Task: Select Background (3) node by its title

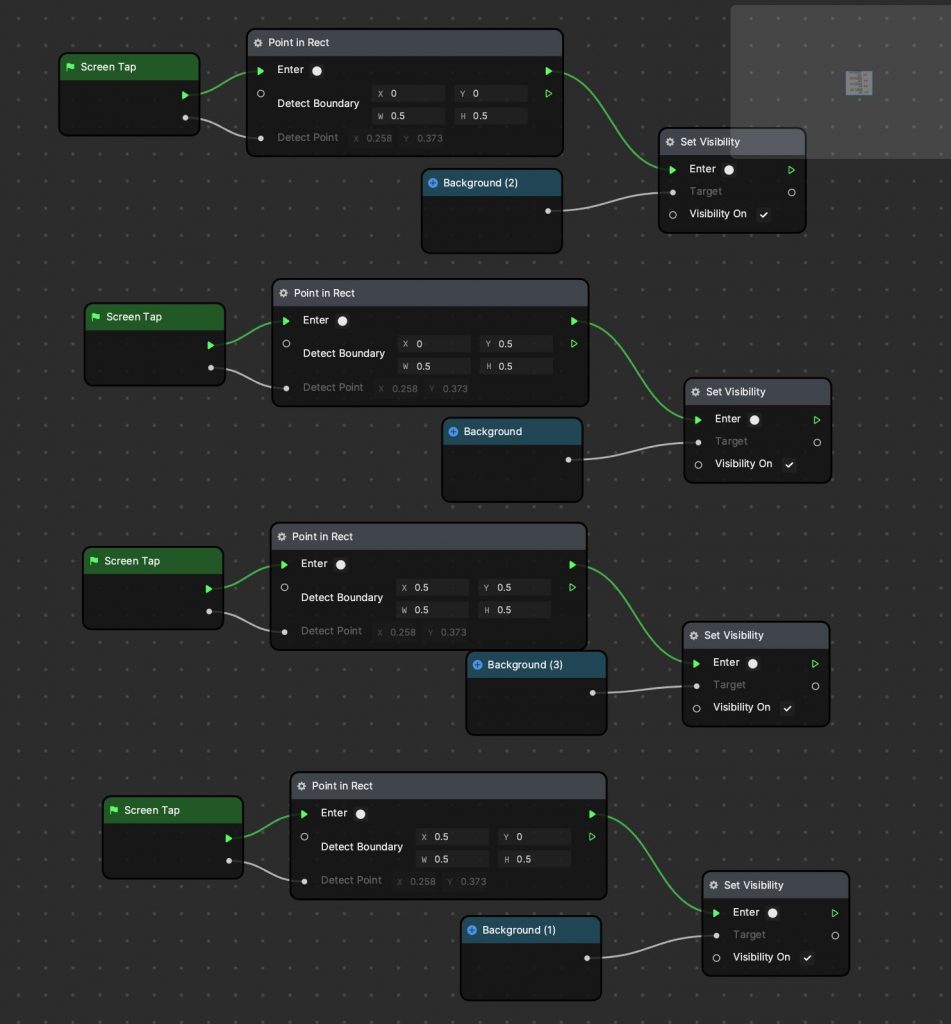Action: coord(524,665)
